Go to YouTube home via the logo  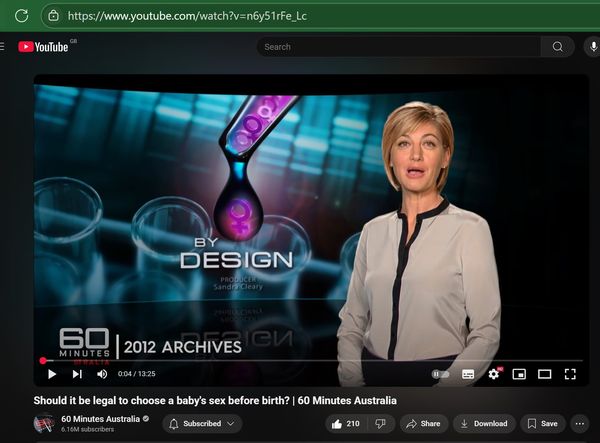click(x=43, y=47)
